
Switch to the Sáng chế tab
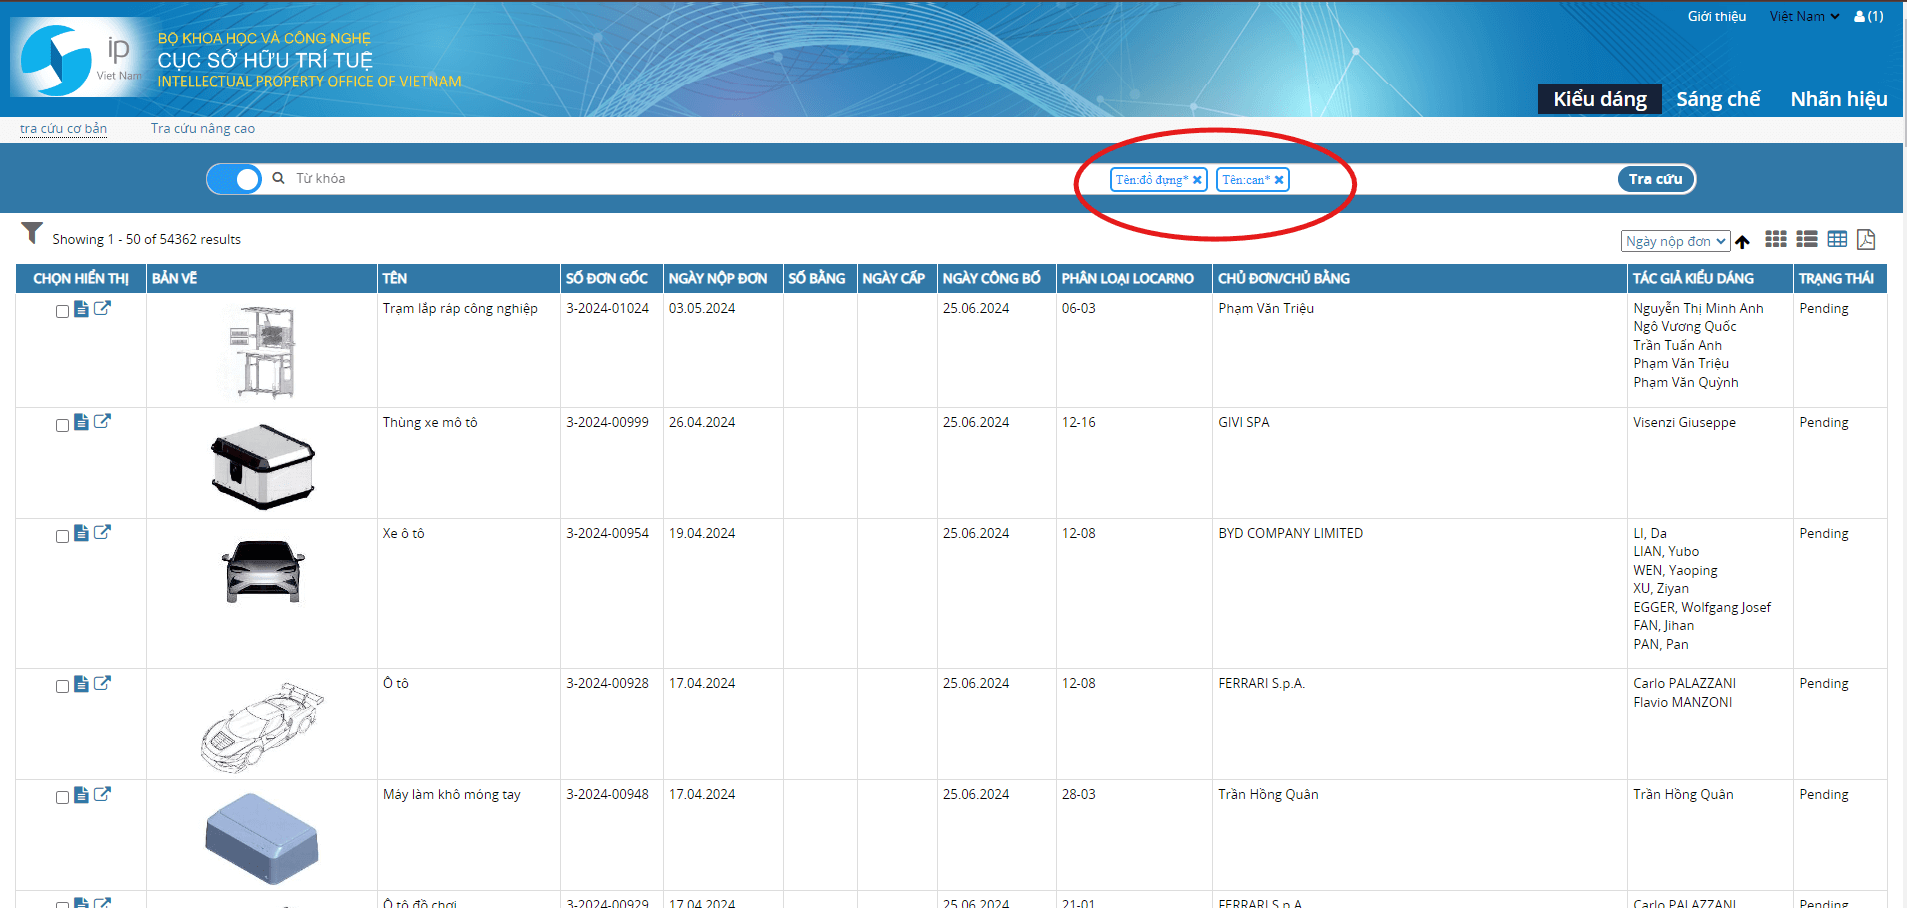point(1717,99)
